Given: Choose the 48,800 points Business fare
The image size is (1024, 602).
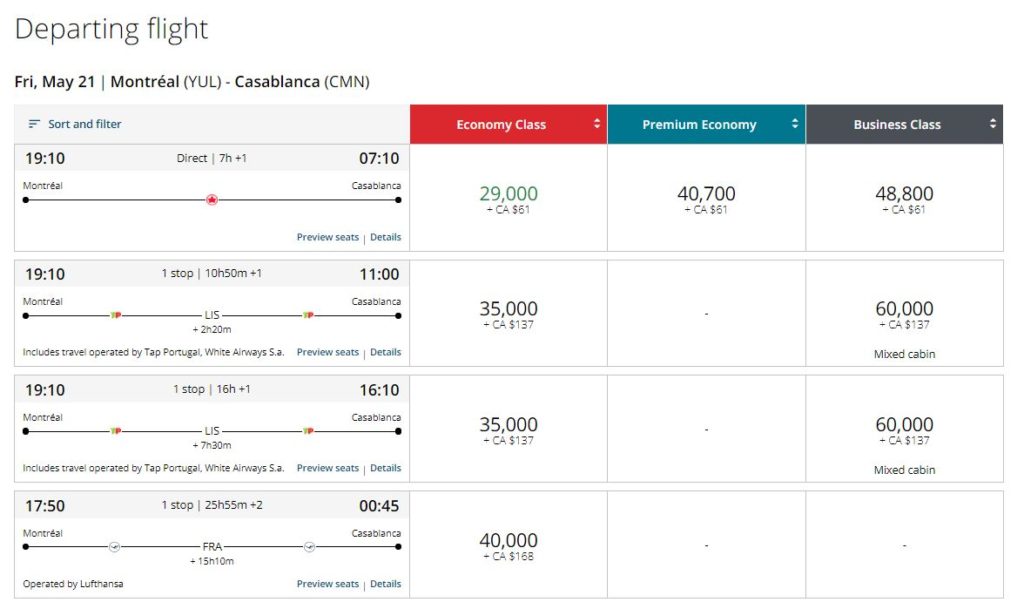Looking at the screenshot, I should [904, 198].
